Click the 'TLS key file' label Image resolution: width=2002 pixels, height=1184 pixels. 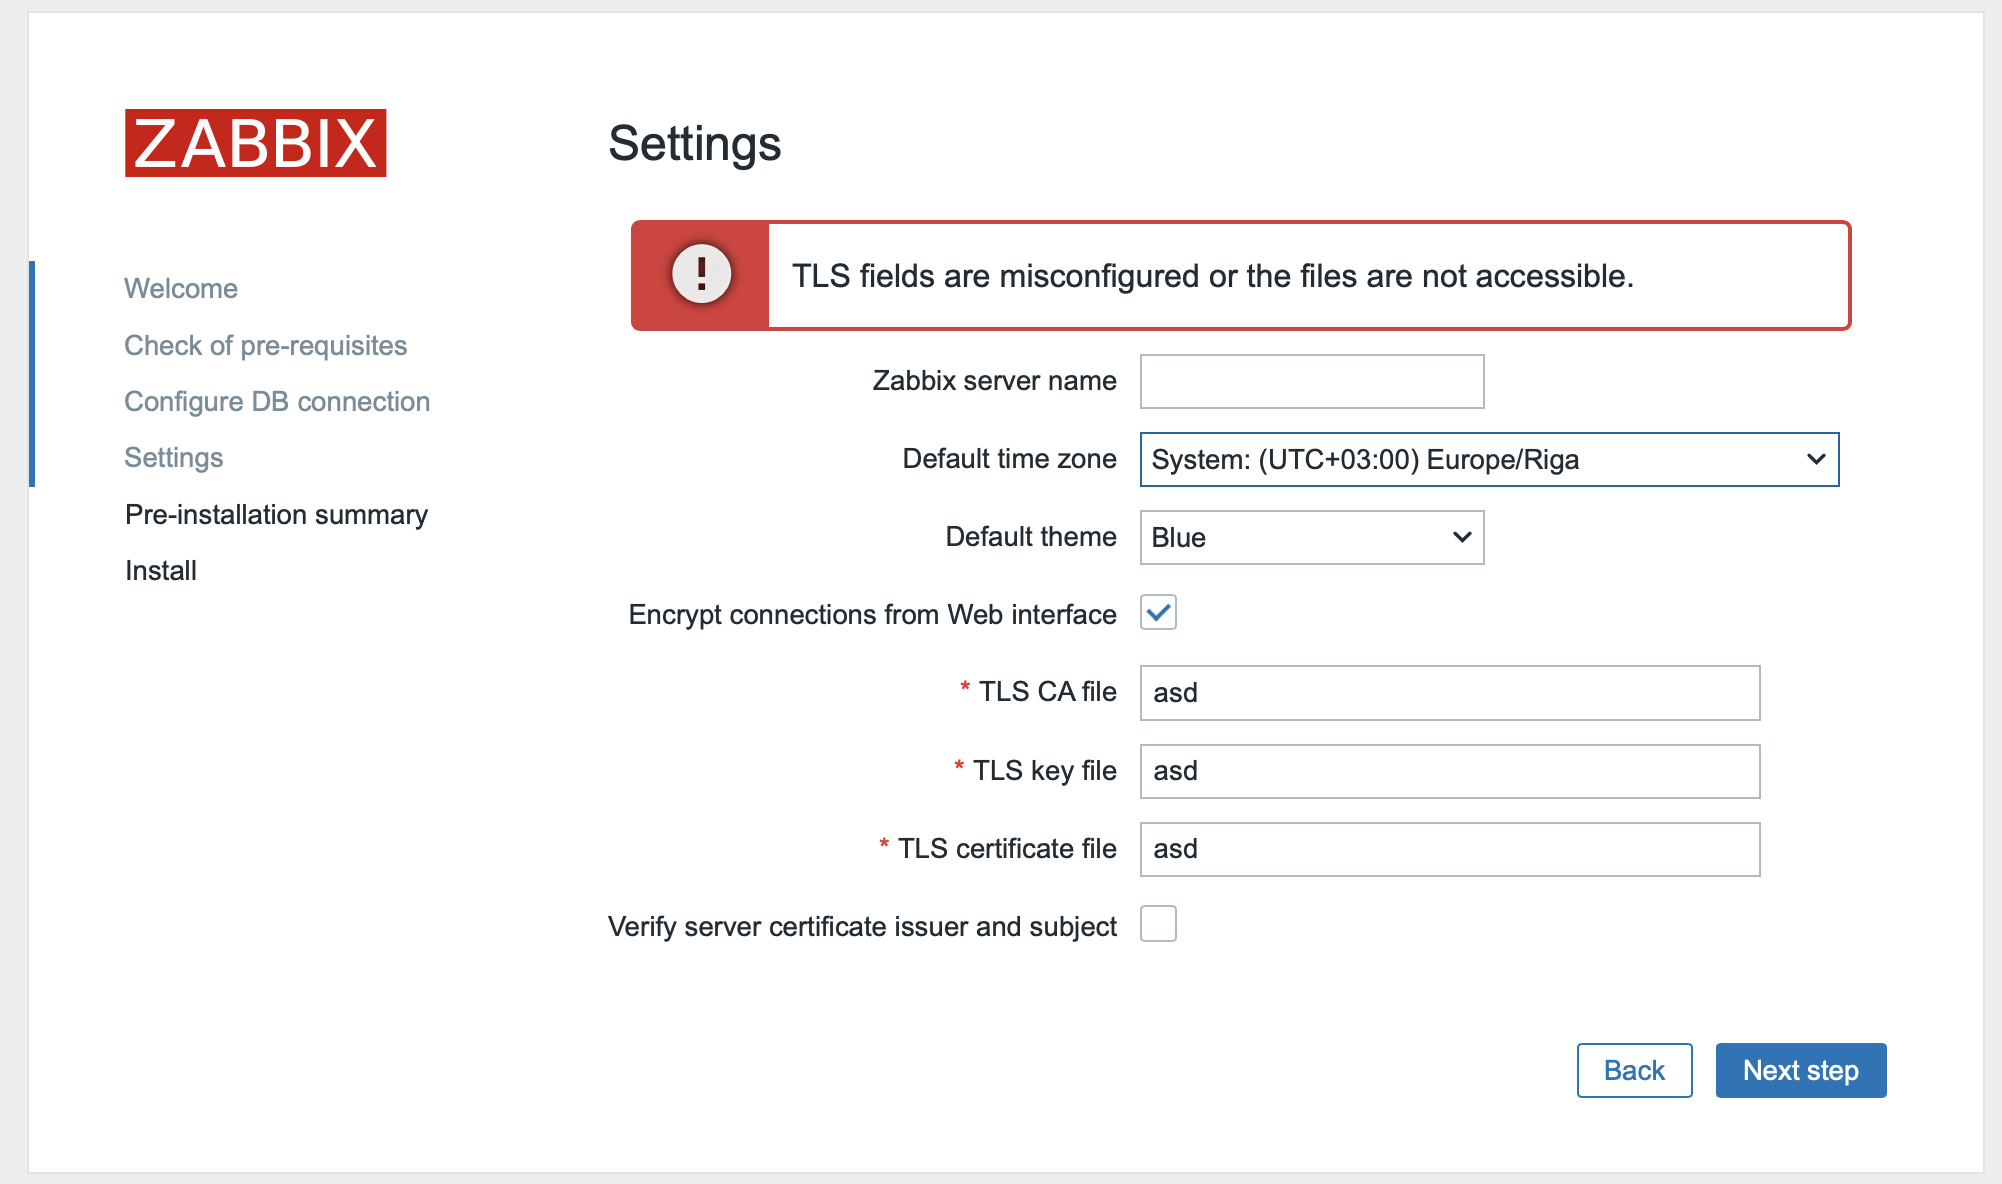pos(1044,770)
